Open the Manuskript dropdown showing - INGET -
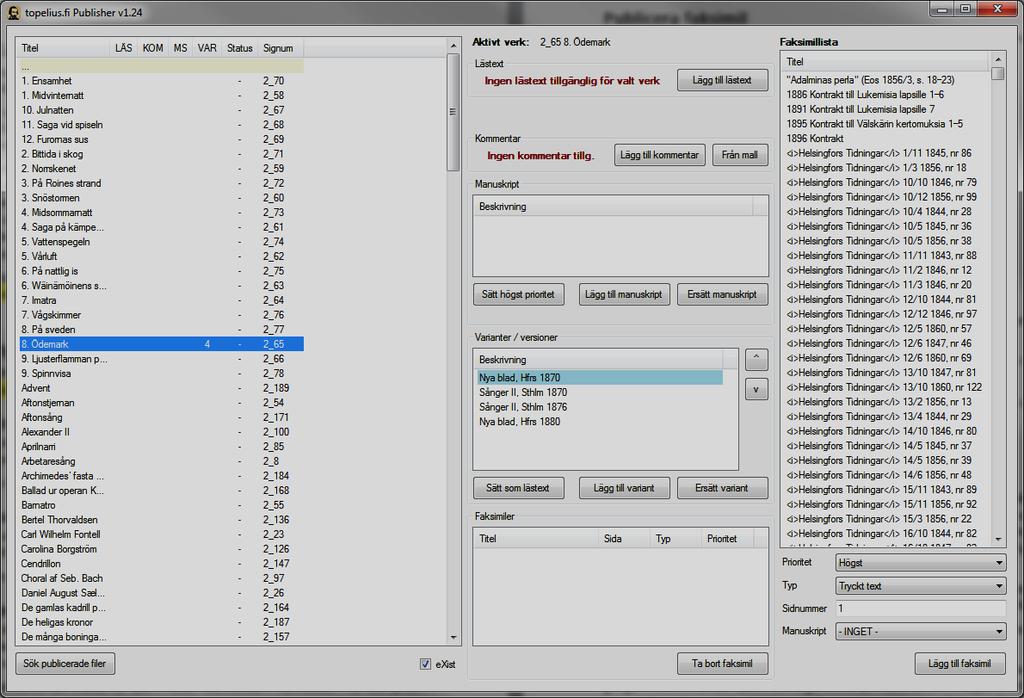 click(920, 631)
